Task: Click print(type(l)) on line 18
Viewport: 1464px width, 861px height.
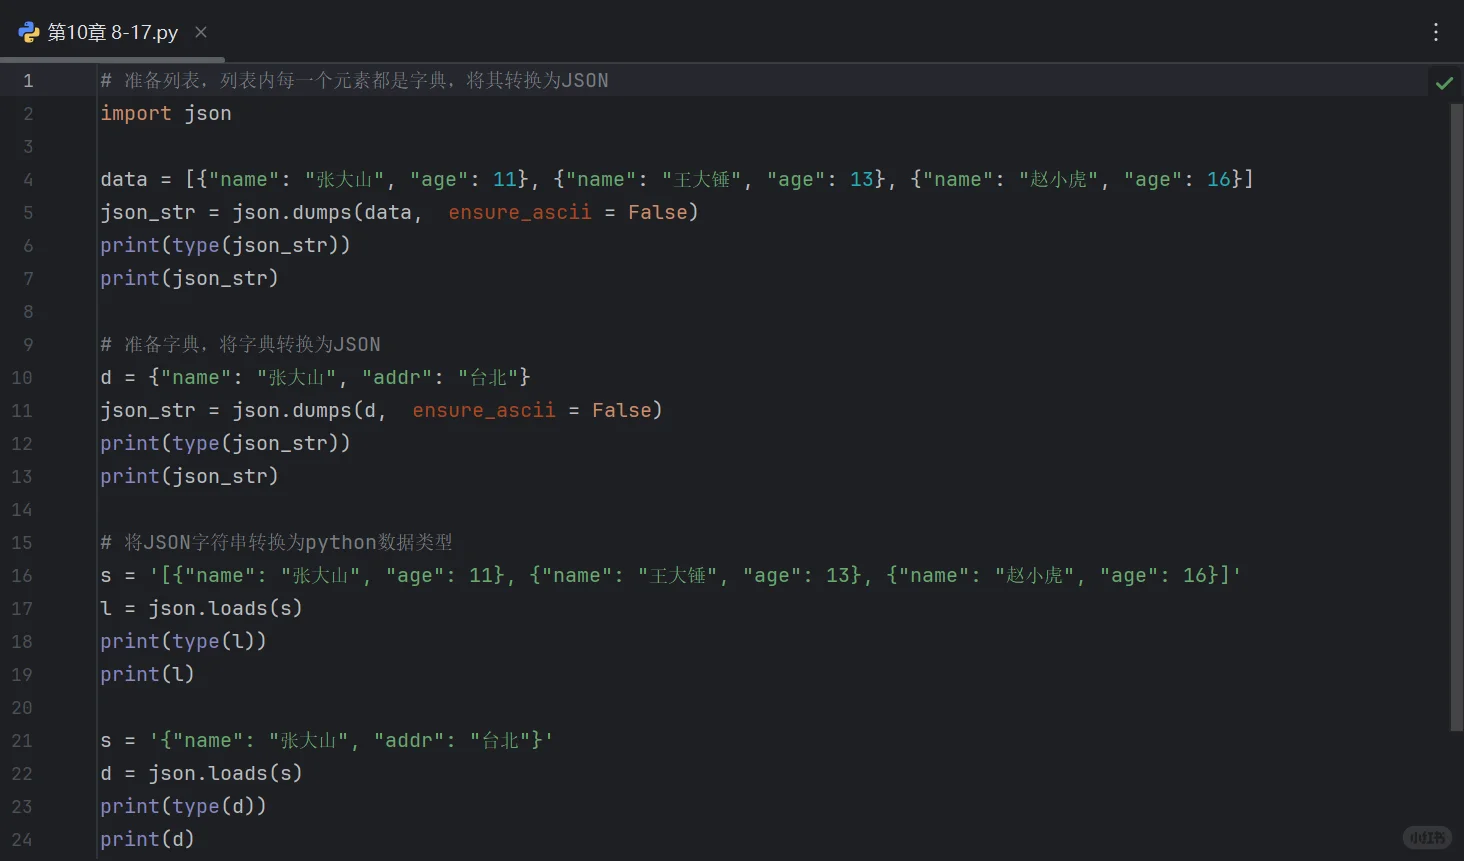Action: tap(183, 641)
